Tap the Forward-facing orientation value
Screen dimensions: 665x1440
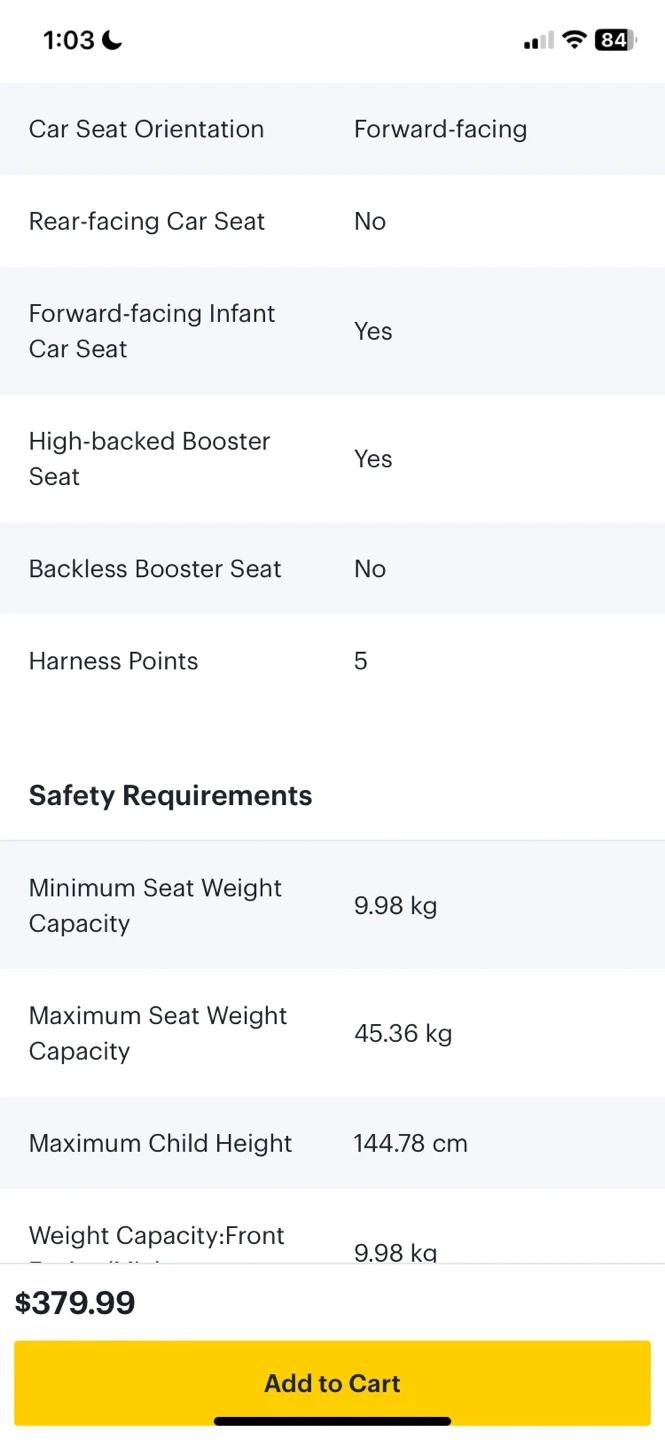440,129
